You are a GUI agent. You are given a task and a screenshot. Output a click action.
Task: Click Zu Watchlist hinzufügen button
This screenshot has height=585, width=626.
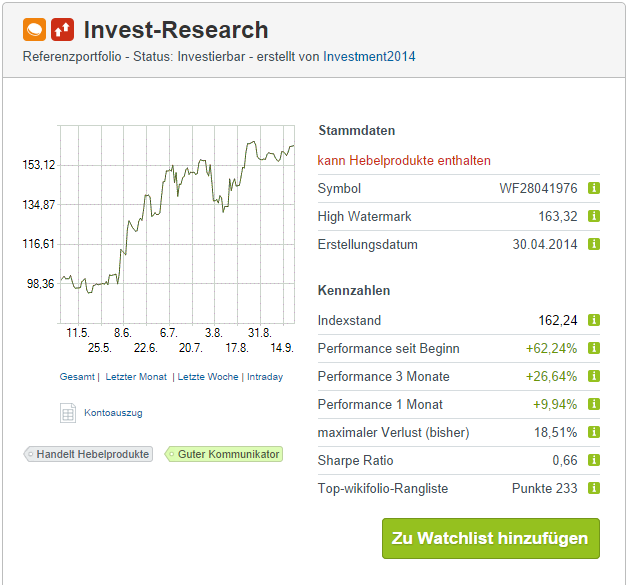coord(490,538)
